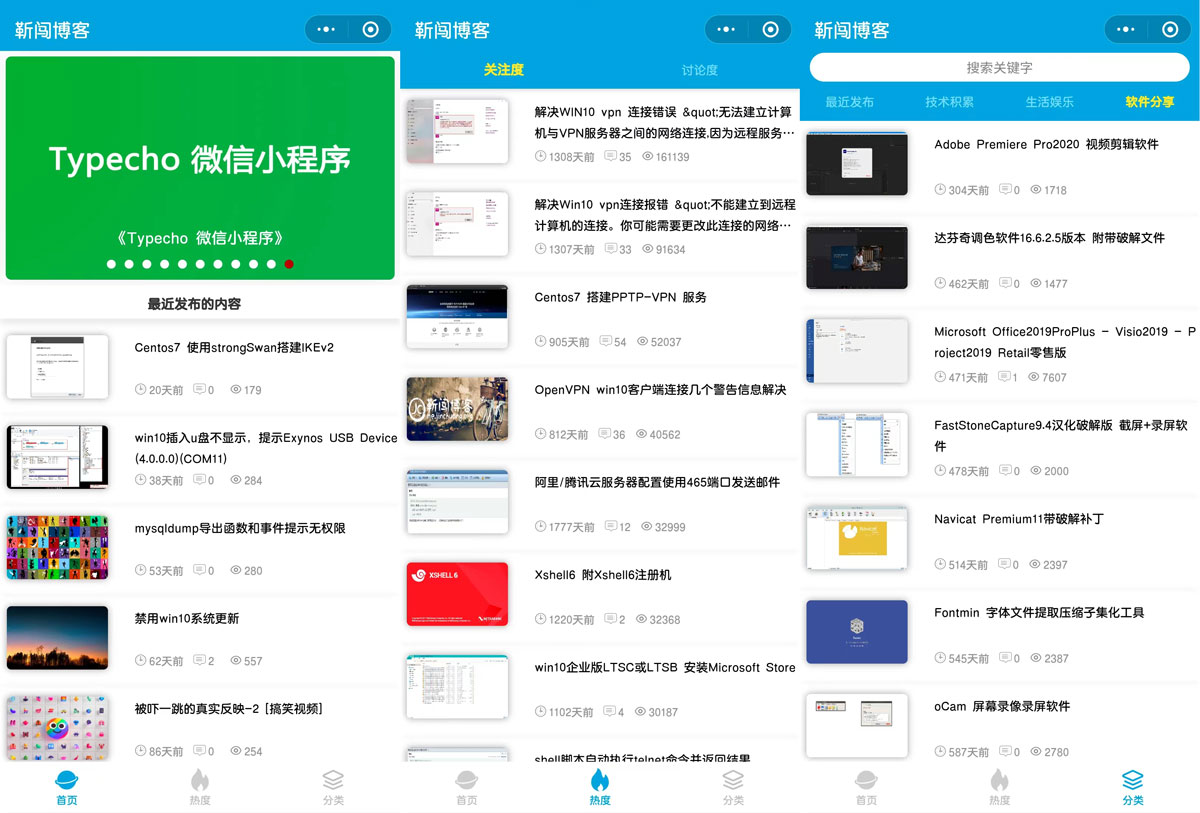Select the 软件分享 category tab
The height and width of the screenshot is (813, 1200).
(1149, 102)
